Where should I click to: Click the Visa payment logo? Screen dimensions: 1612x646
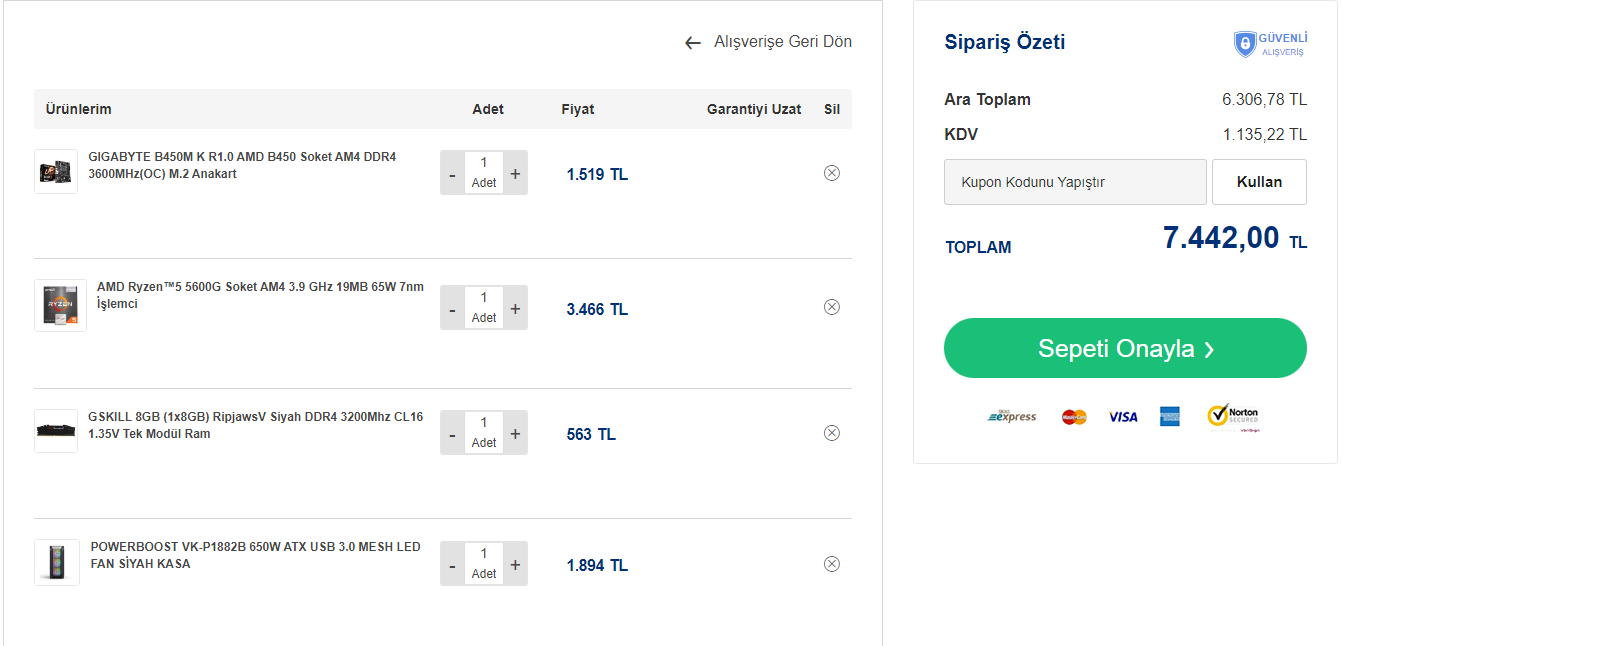coord(1123,417)
